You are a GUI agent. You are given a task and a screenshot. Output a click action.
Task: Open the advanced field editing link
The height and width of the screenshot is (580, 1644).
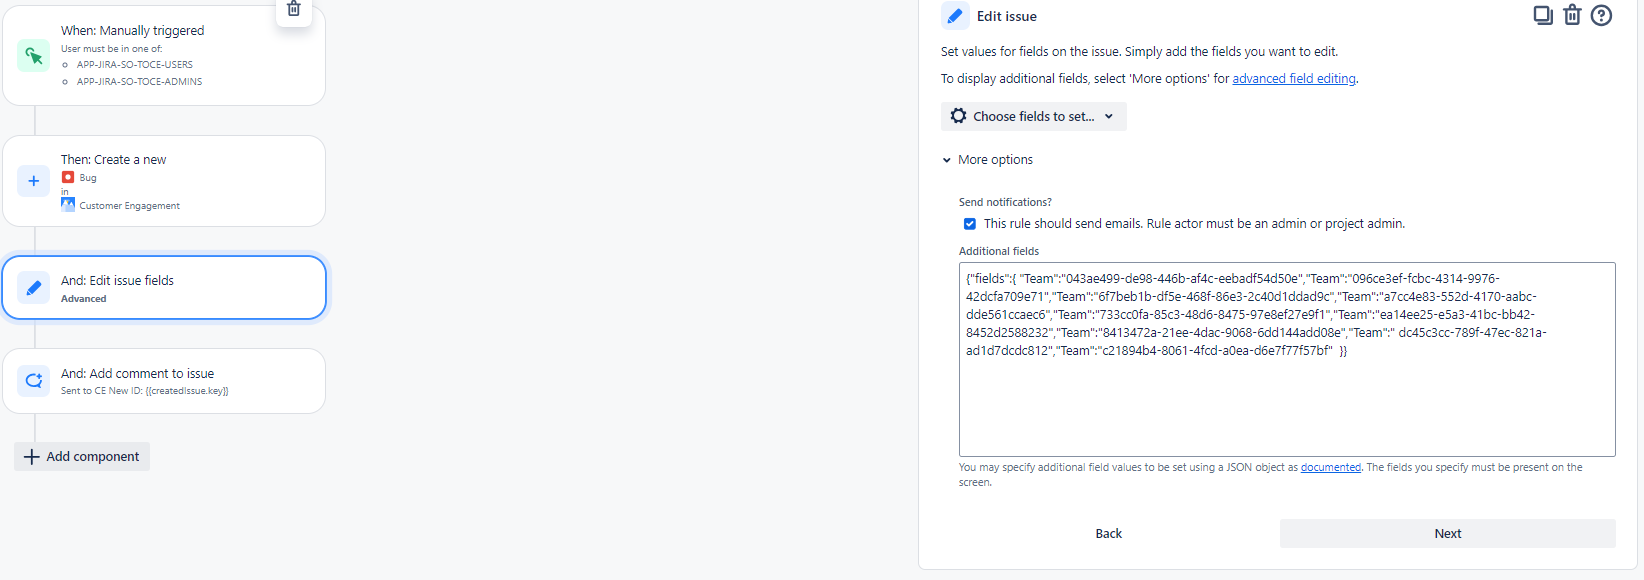[x=1294, y=79]
